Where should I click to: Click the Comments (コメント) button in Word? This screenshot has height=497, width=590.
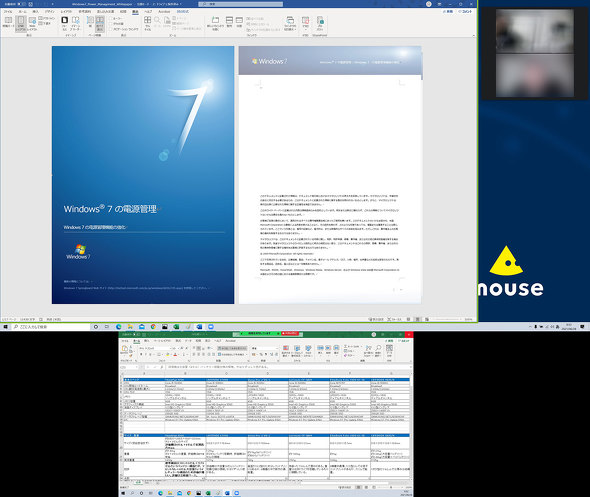[465, 12]
